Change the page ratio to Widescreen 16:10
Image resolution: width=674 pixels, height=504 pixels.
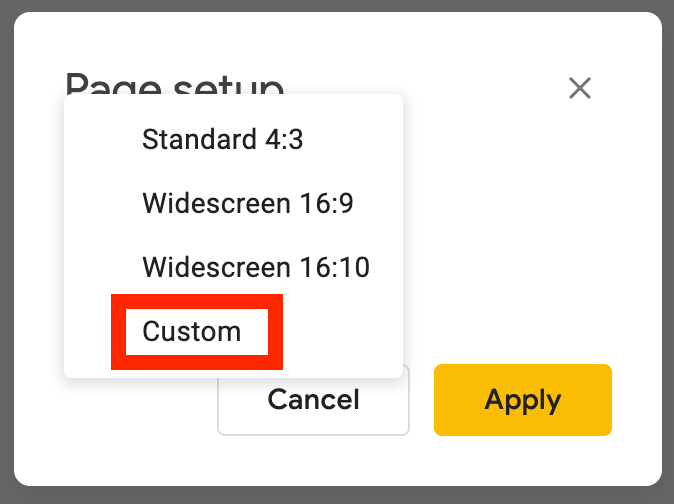(x=256, y=268)
